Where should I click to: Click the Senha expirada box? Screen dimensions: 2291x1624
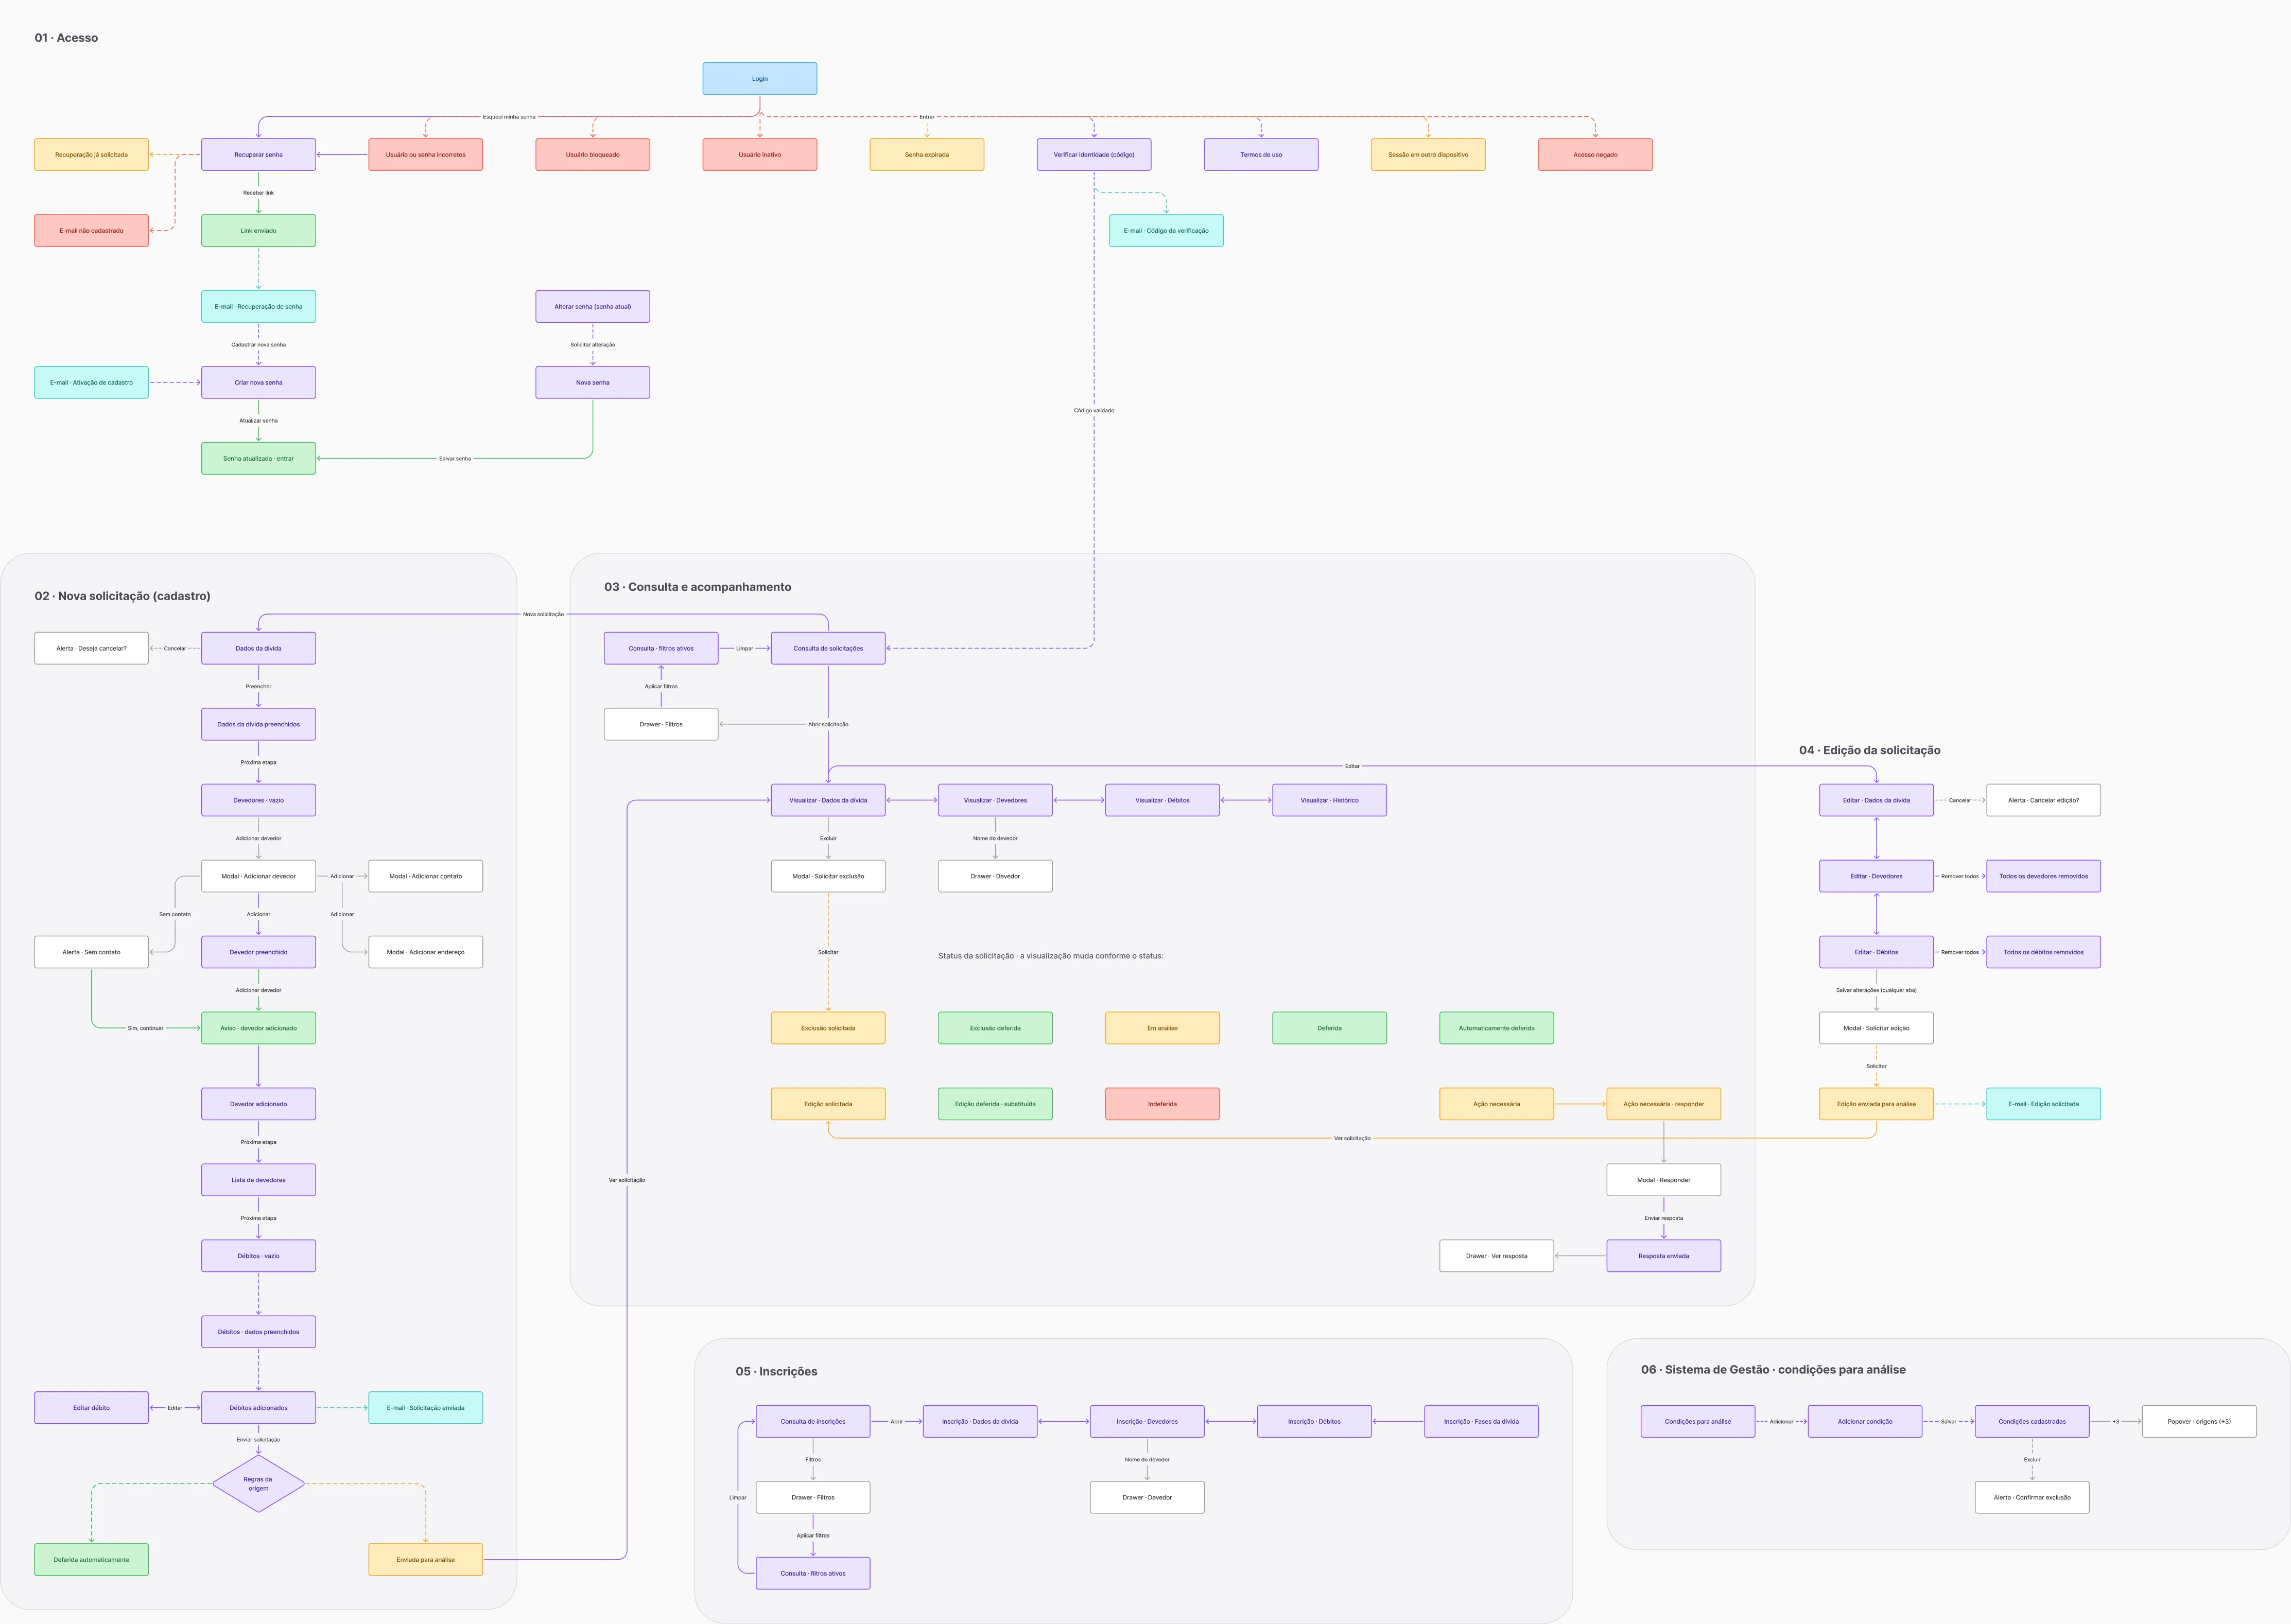[927, 155]
